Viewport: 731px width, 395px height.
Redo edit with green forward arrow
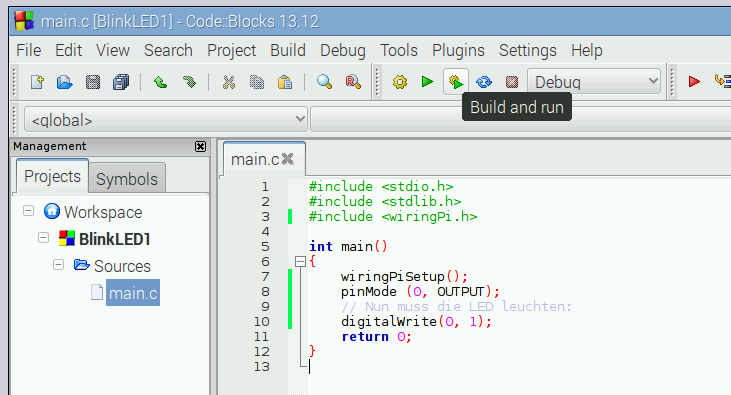tap(189, 83)
